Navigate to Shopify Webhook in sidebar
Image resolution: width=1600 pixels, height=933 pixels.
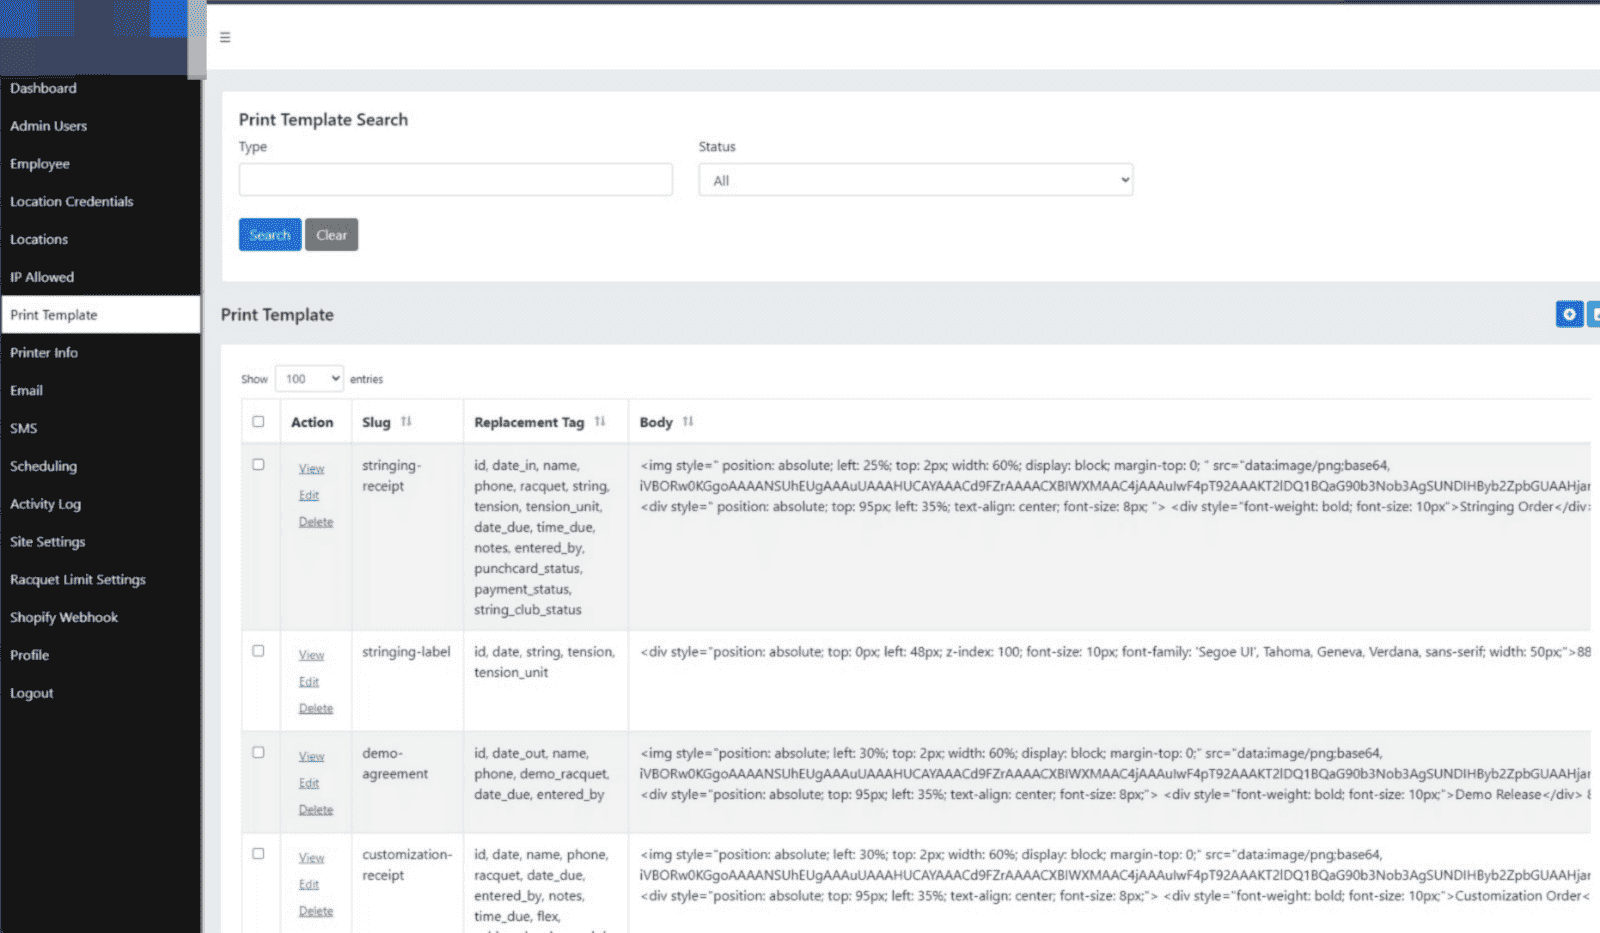tap(64, 617)
